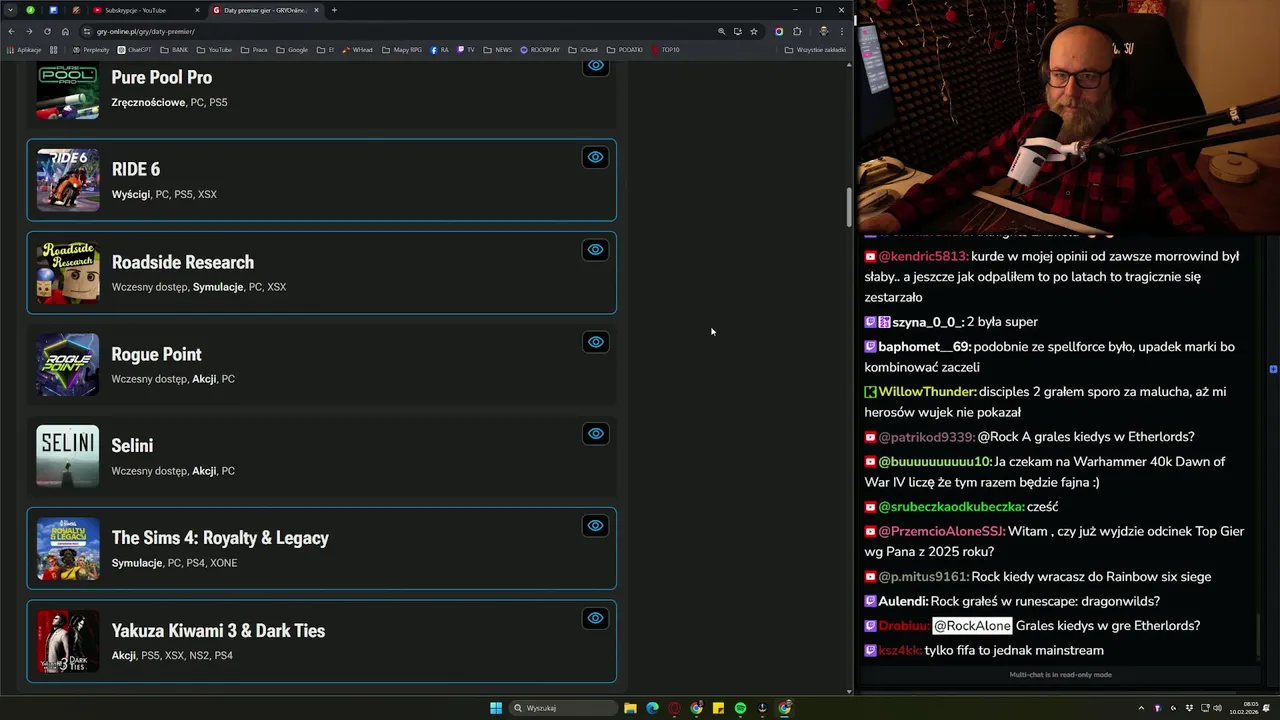This screenshot has height=720, width=1280.
Task: Open the Rogue Point cover thumbnail
Action: pos(68,364)
